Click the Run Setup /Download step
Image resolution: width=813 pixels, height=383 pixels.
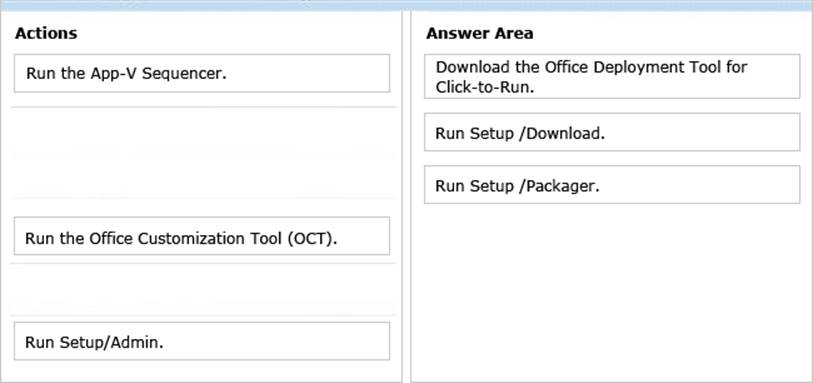[x=612, y=132]
